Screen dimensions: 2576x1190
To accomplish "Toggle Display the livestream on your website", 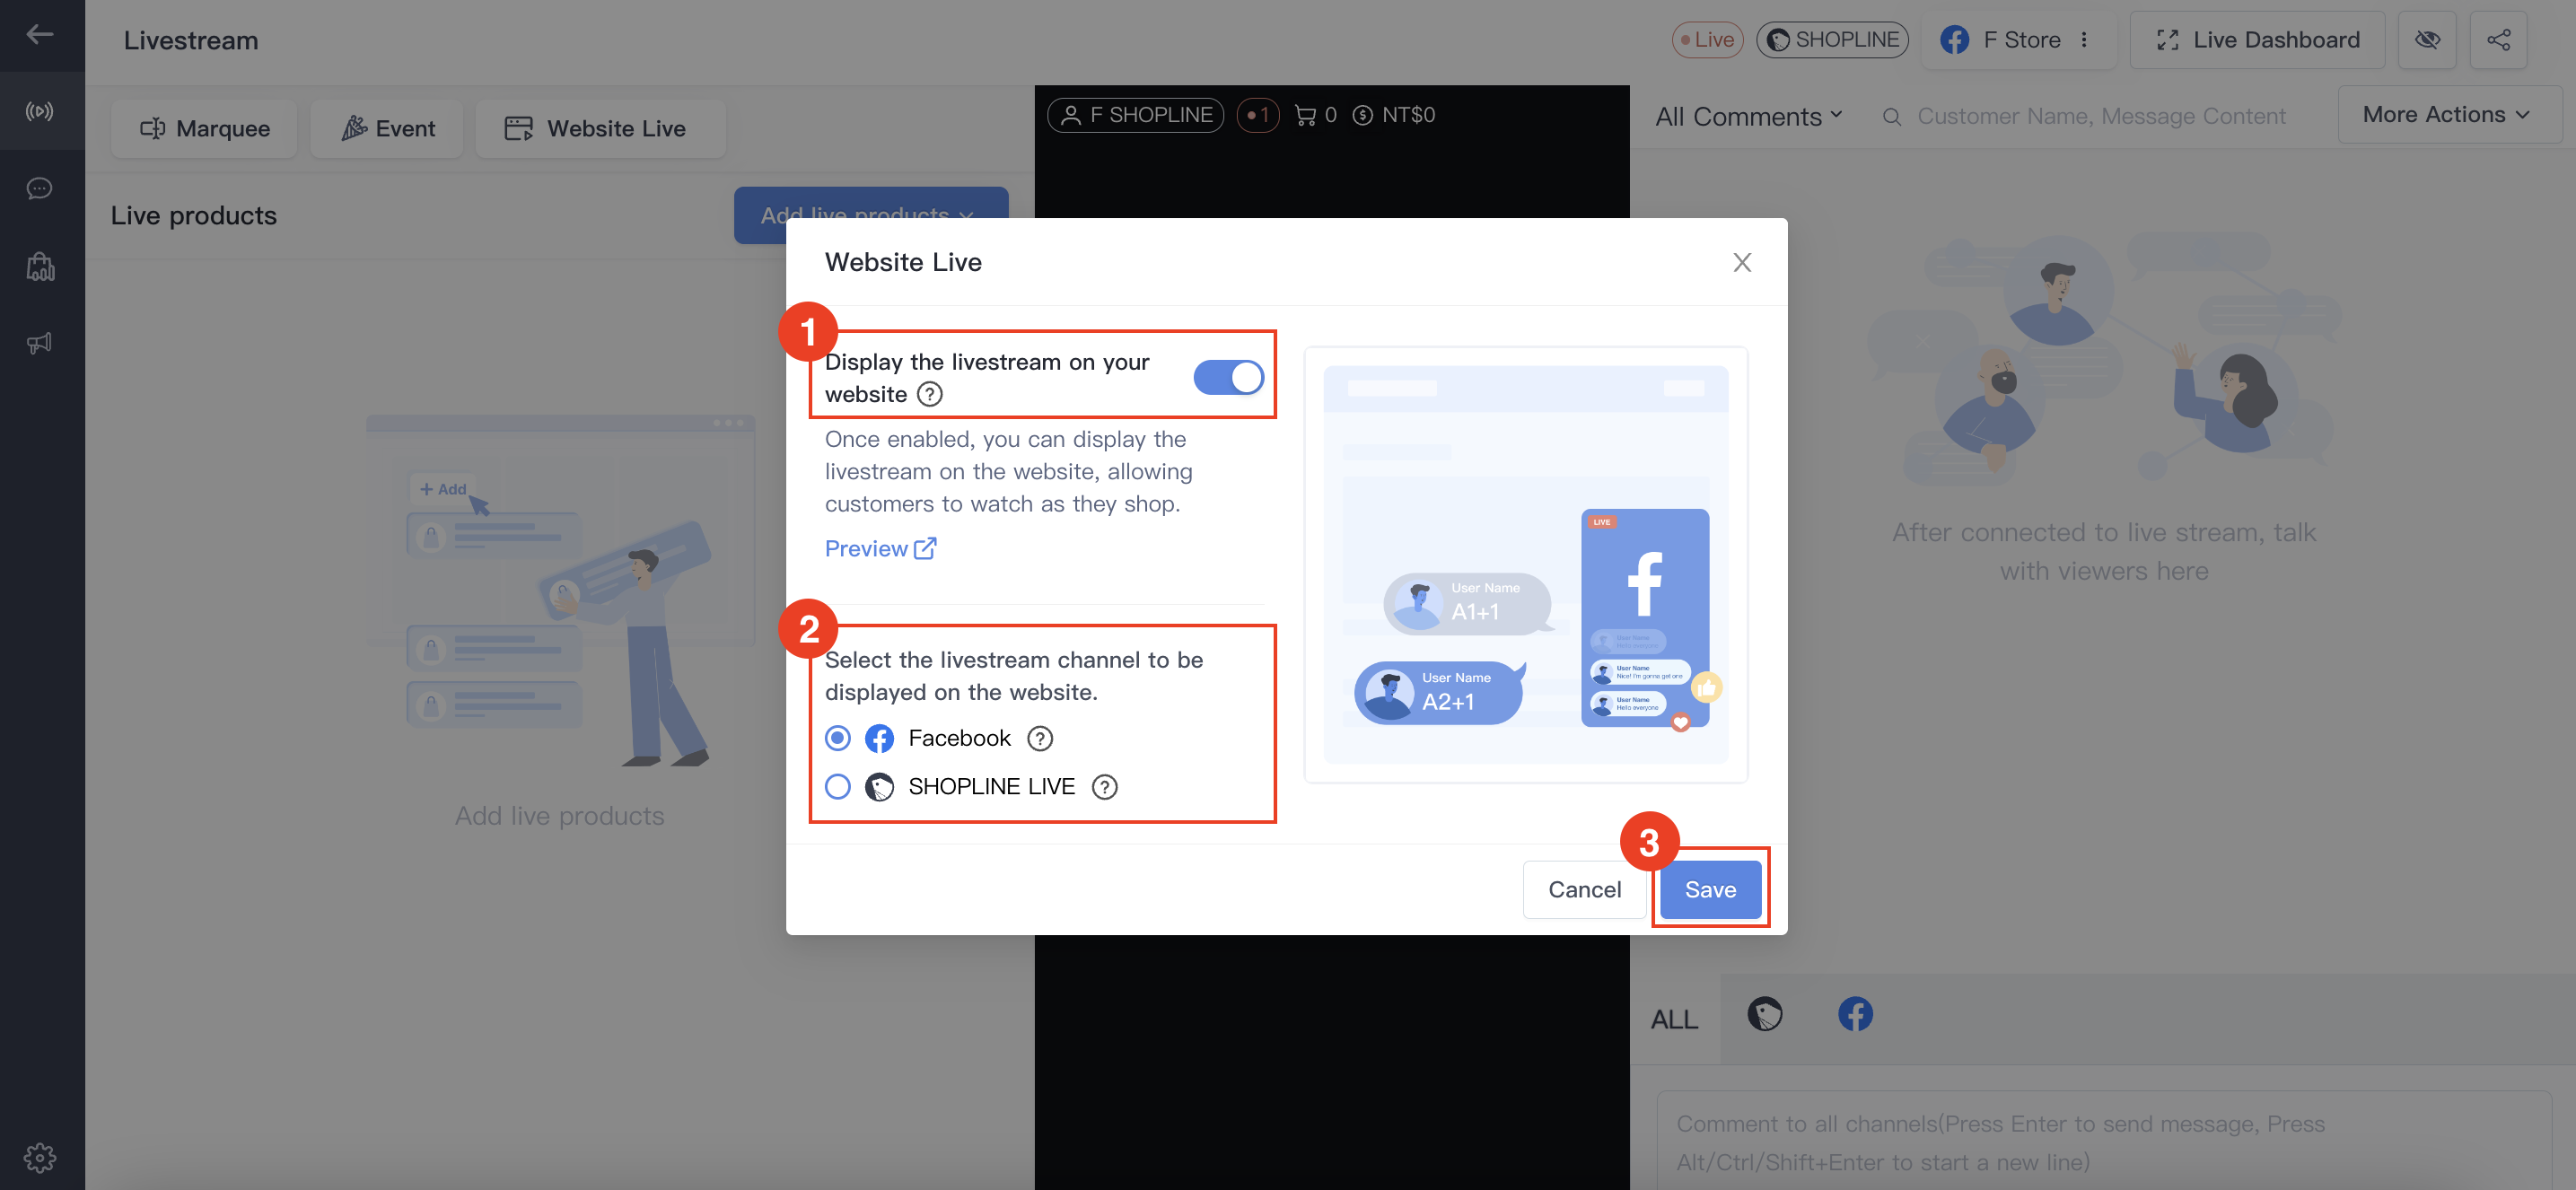I will tap(1228, 377).
